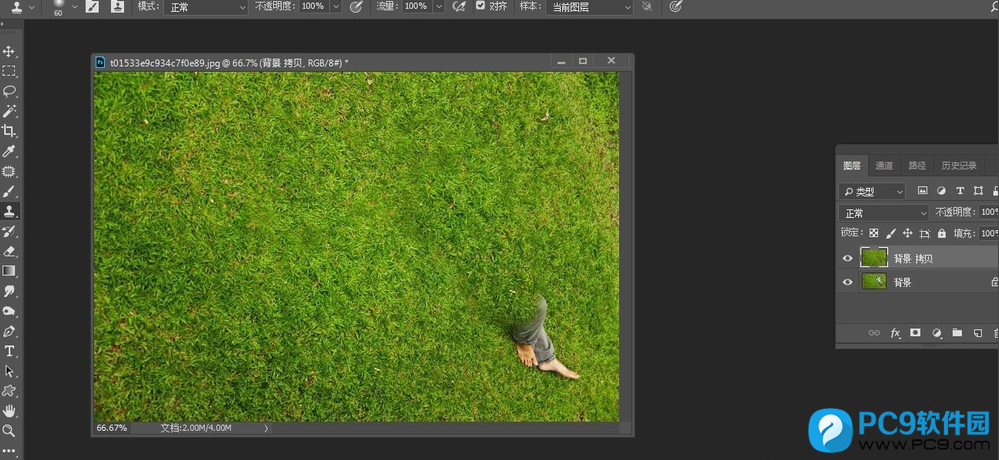Filter layers by adjustment layers icon
999x460 pixels.
point(941,190)
